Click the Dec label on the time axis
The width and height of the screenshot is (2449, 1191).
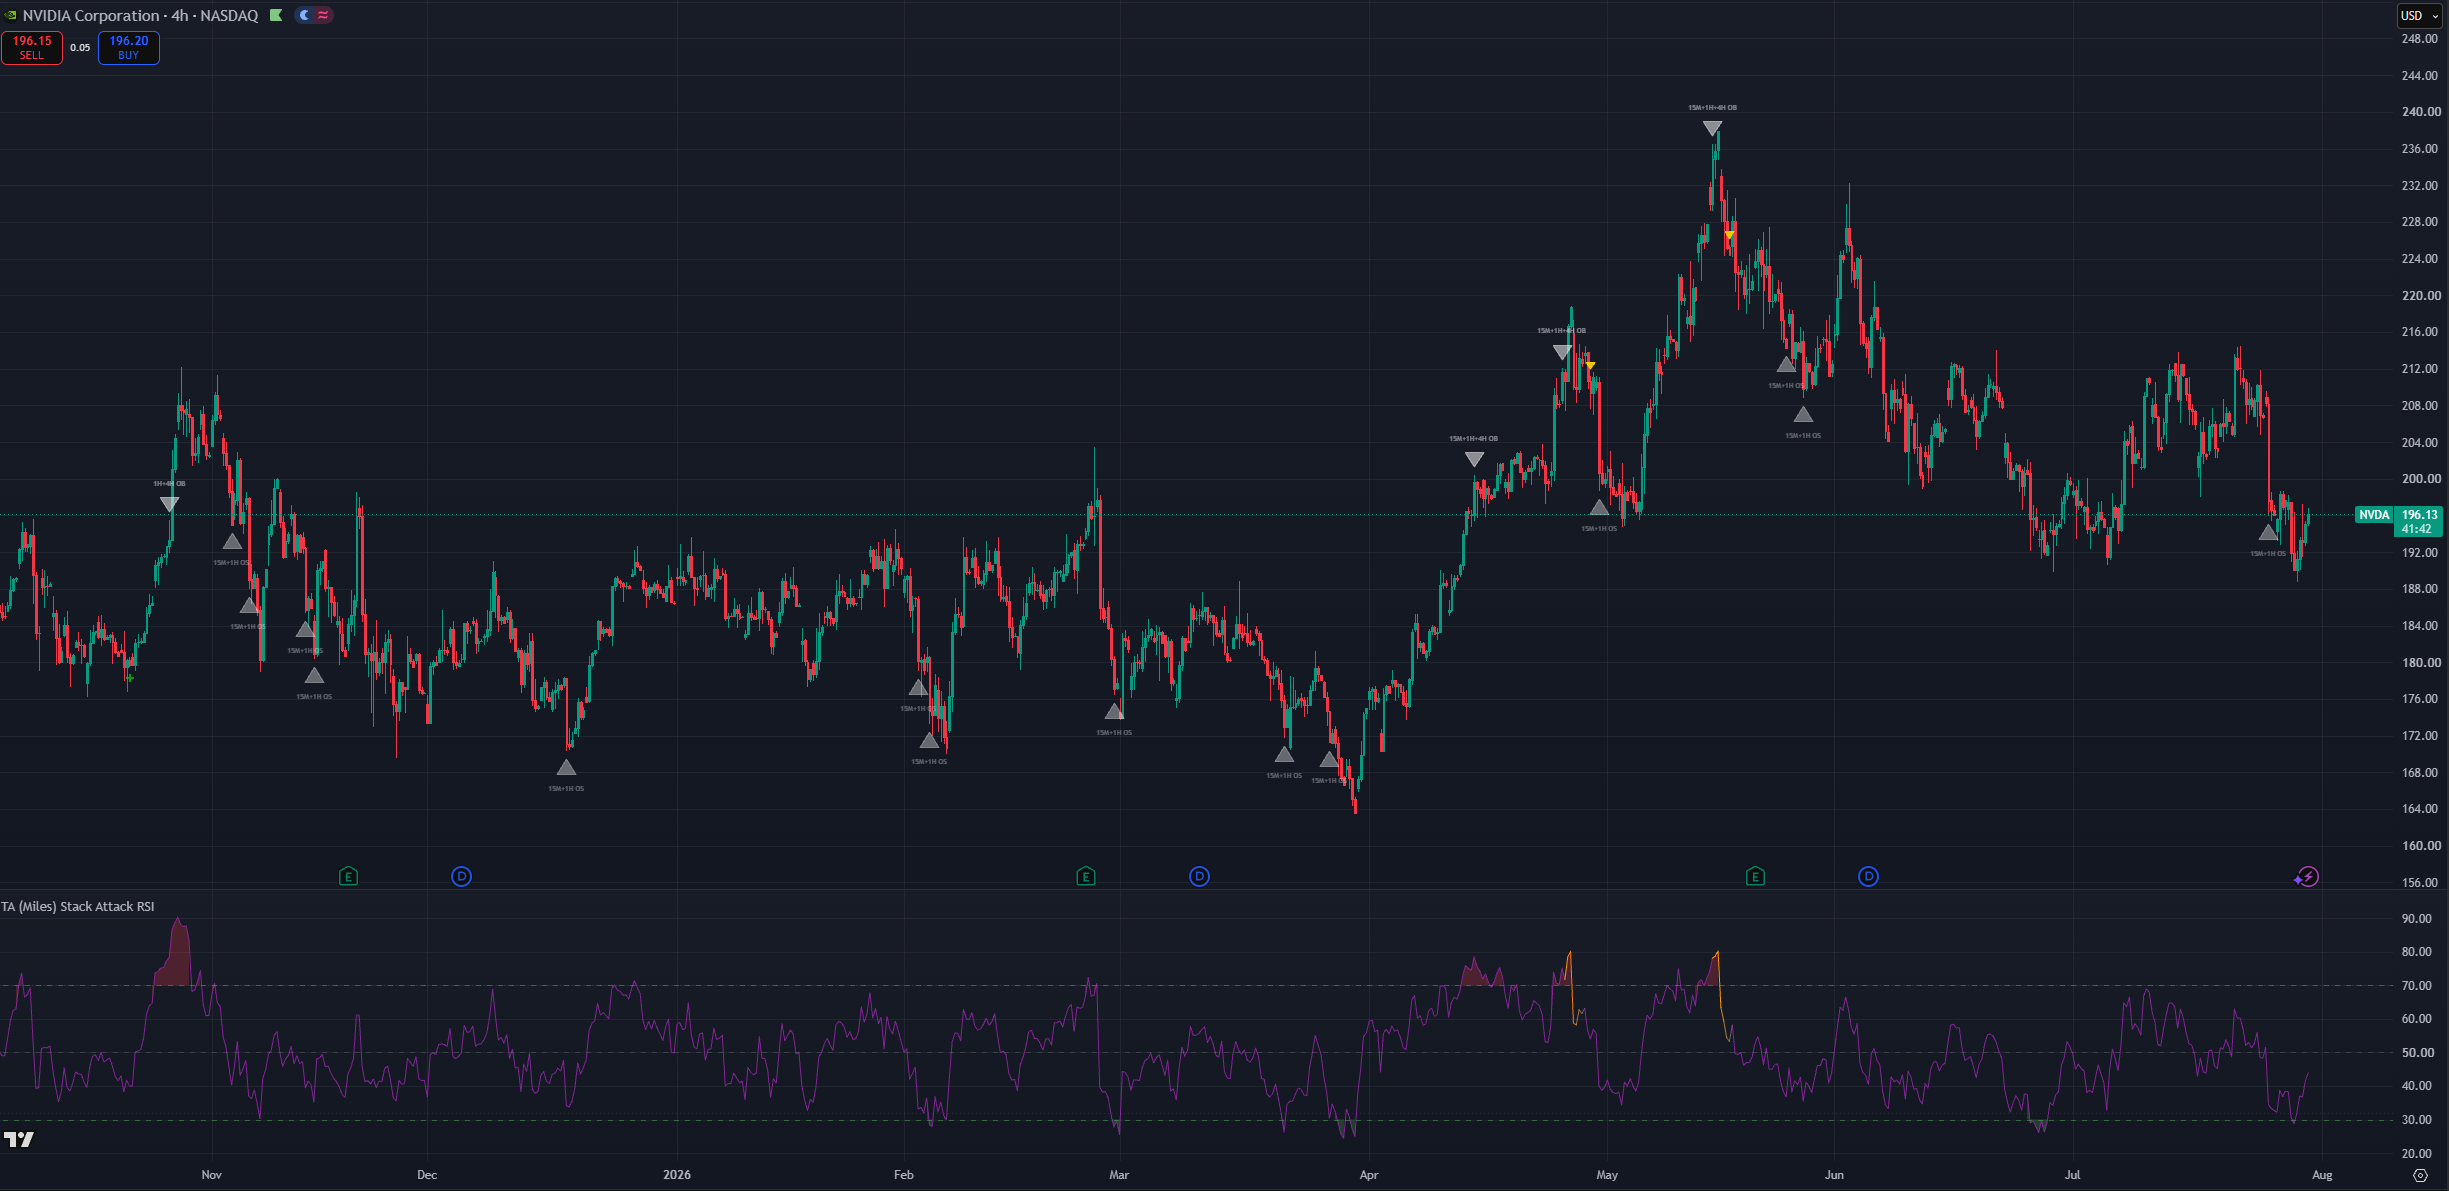(x=427, y=1175)
